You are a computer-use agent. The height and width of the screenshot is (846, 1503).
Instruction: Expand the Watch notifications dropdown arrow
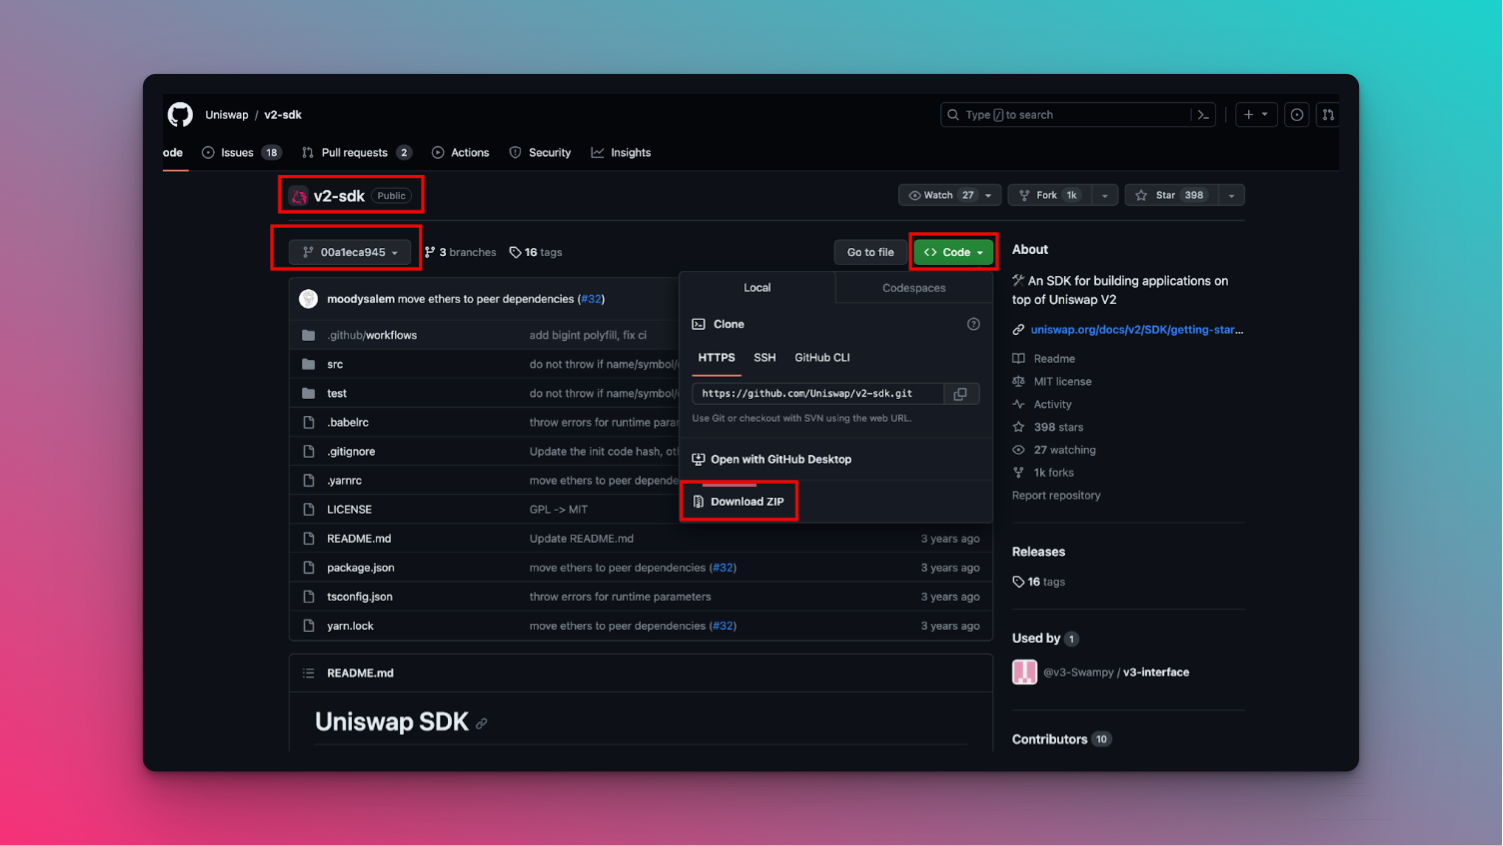(988, 196)
